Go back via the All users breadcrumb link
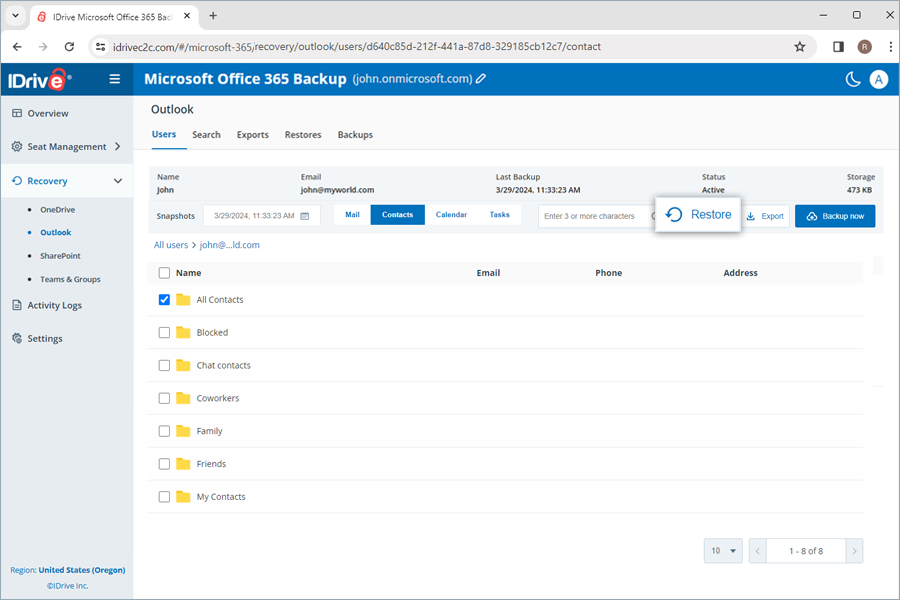Viewport: 900px width, 600px height. [170, 244]
